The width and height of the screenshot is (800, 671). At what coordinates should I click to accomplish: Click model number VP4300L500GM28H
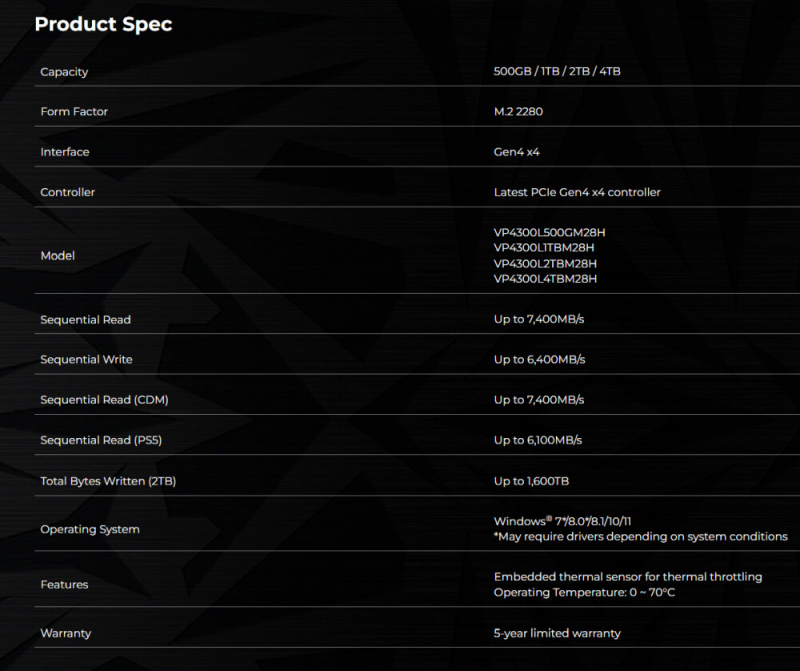click(x=549, y=233)
